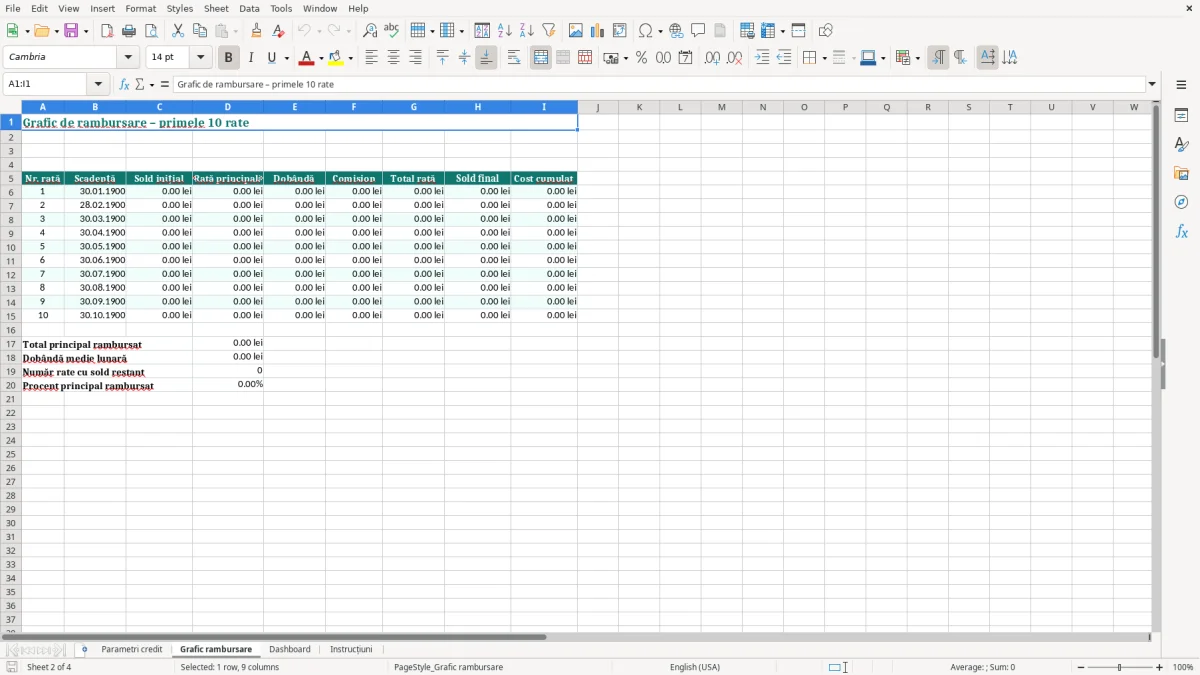The width and height of the screenshot is (1200, 675).
Task: Toggle Merge and Center Cells
Action: tap(541, 58)
